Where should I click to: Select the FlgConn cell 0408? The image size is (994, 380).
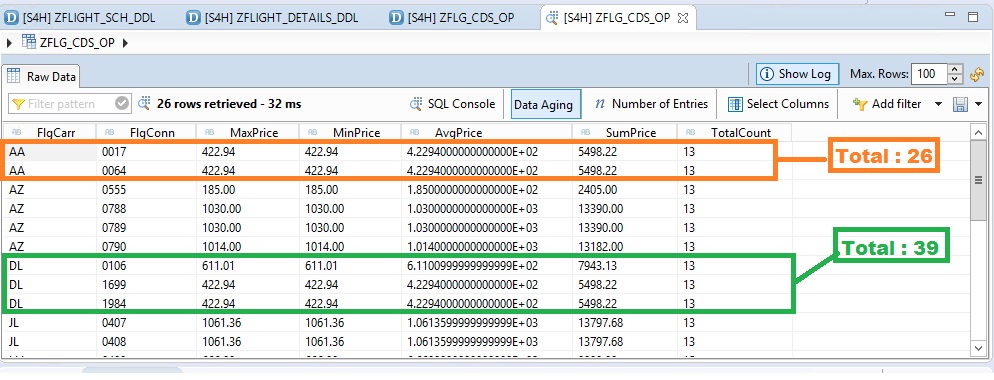point(146,342)
